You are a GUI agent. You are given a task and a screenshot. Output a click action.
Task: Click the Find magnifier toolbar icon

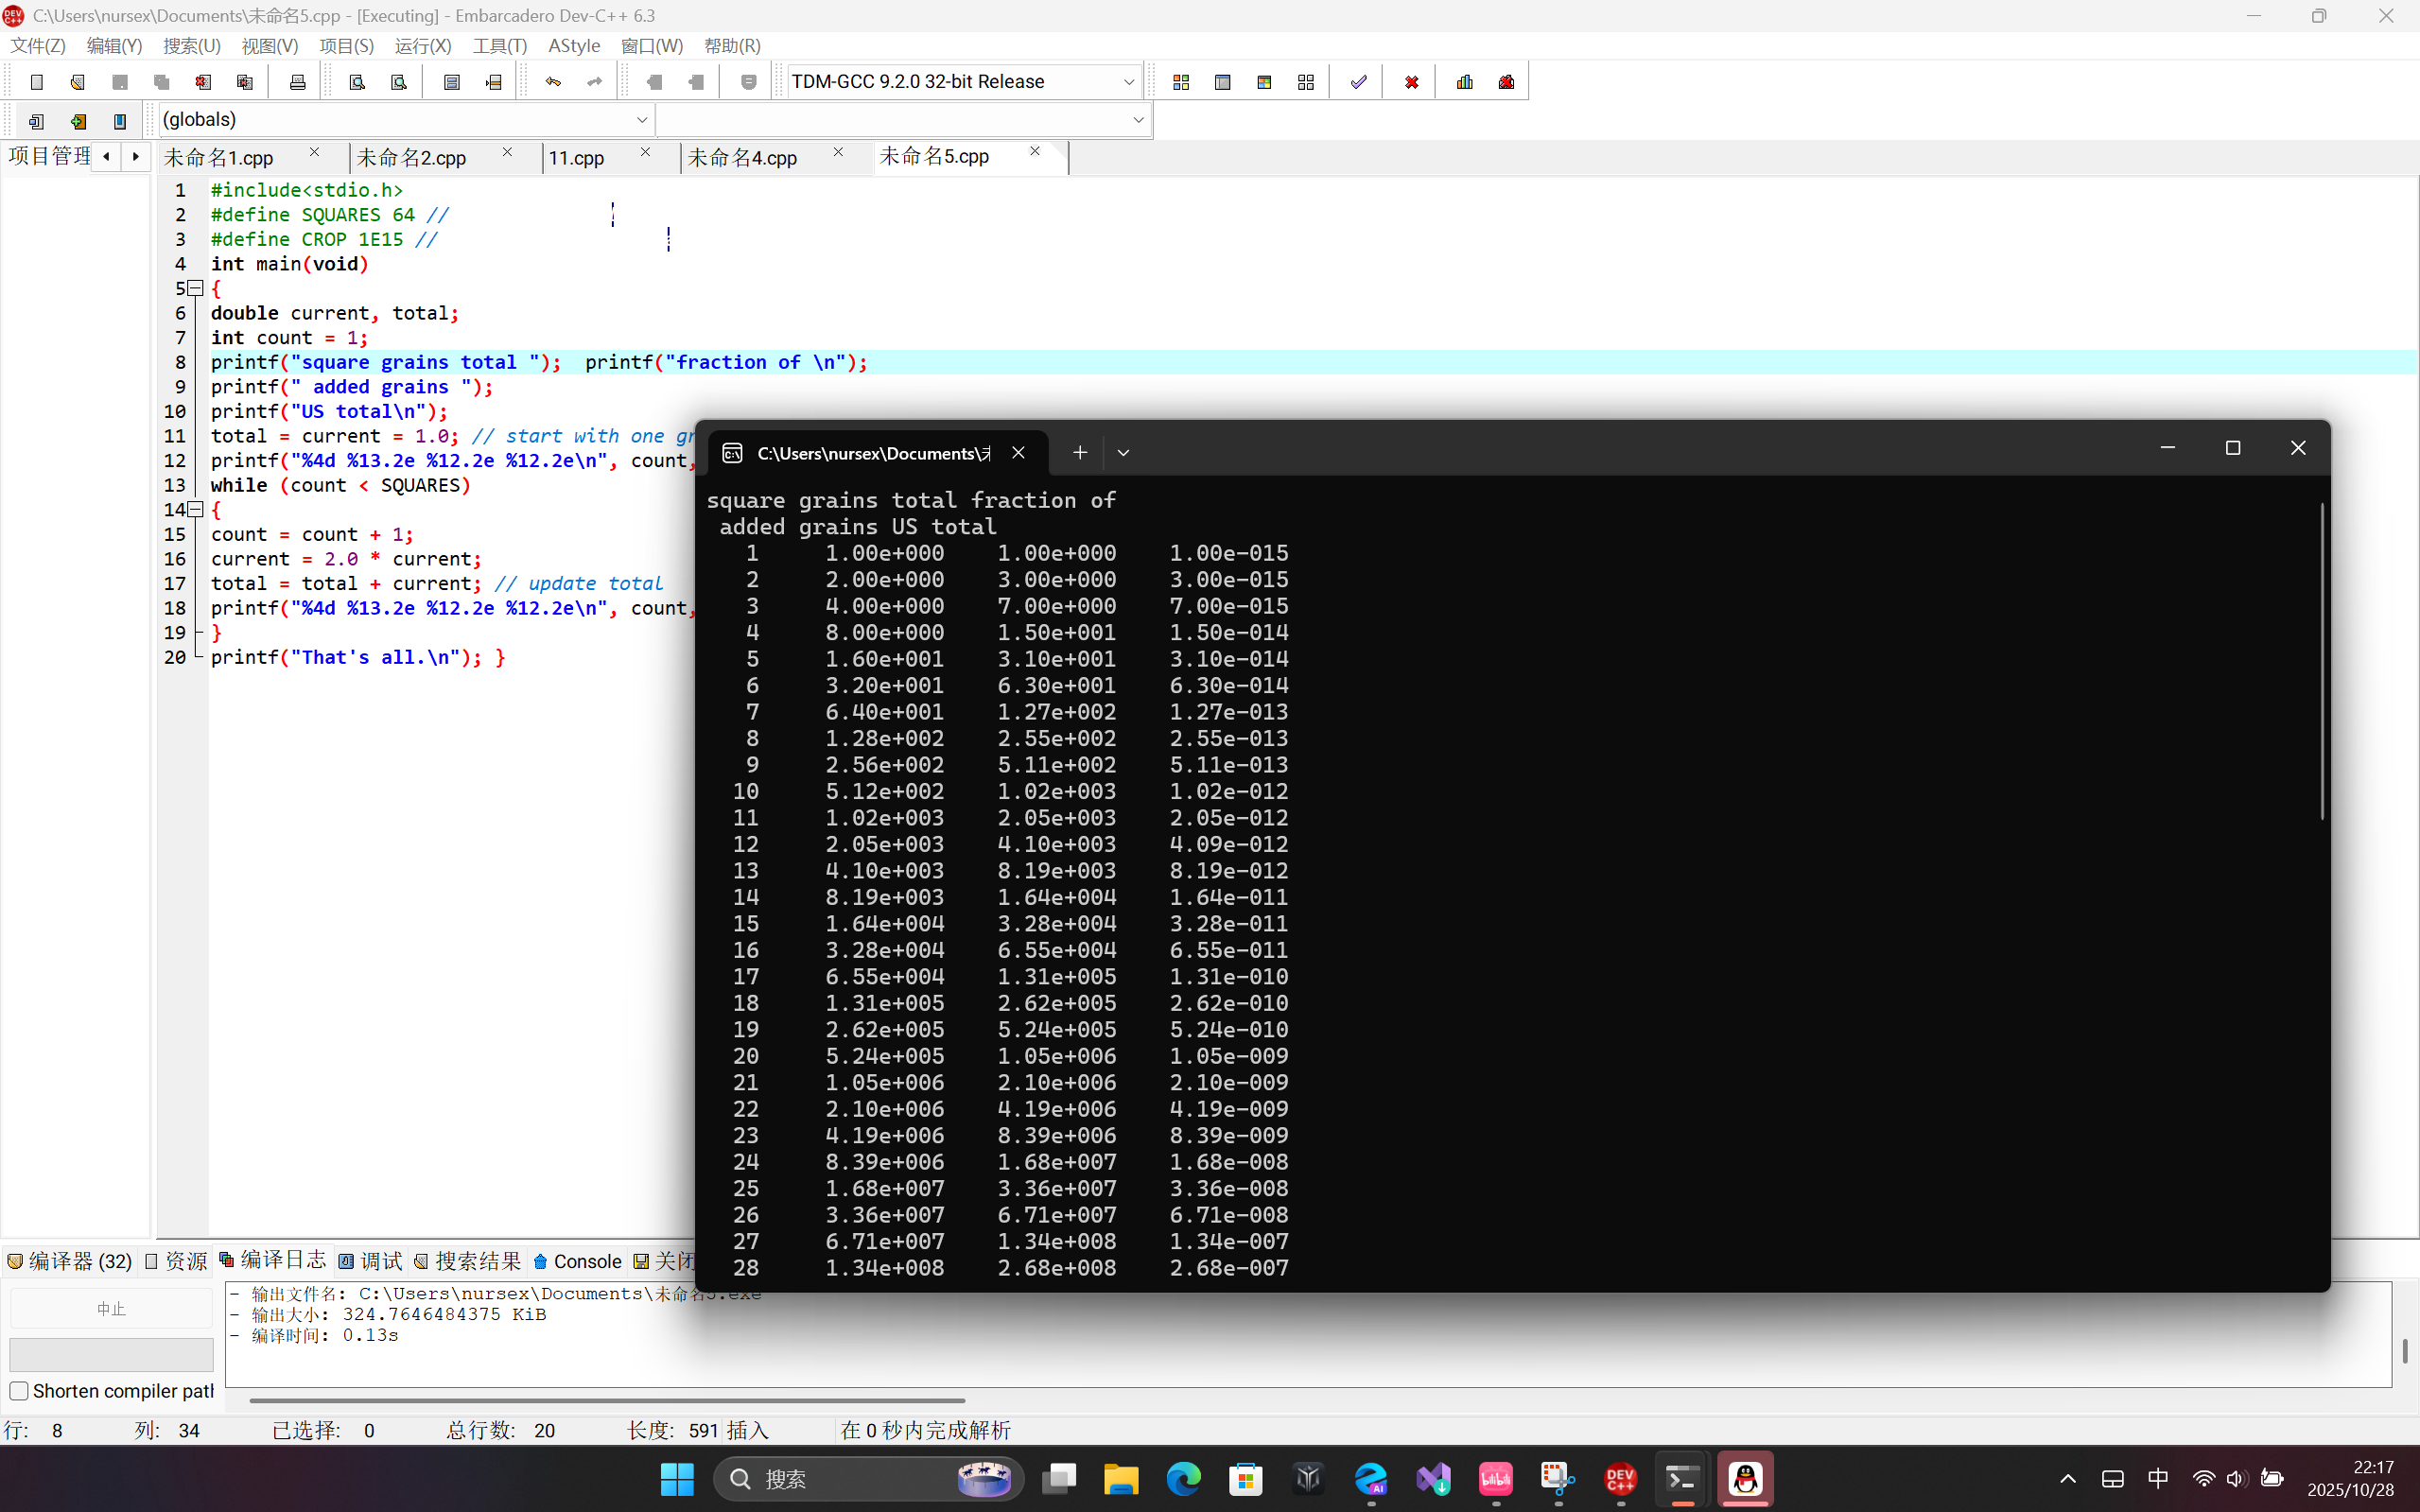click(357, 82)
